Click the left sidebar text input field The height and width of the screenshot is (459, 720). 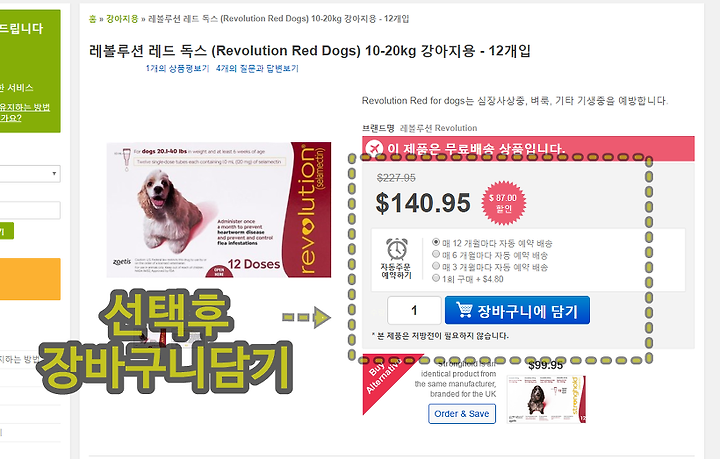coord(28,210)
